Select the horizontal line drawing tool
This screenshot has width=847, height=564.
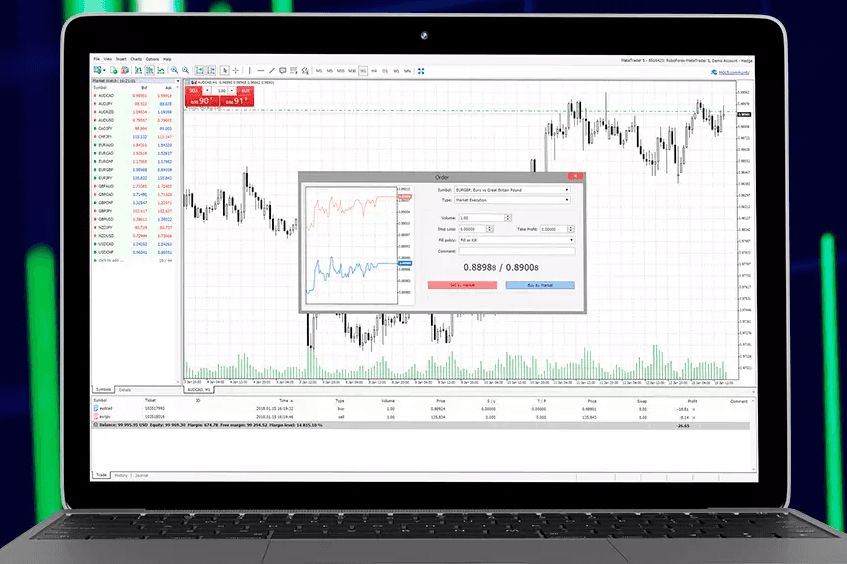pyautogui.click(x=260, y=70)
